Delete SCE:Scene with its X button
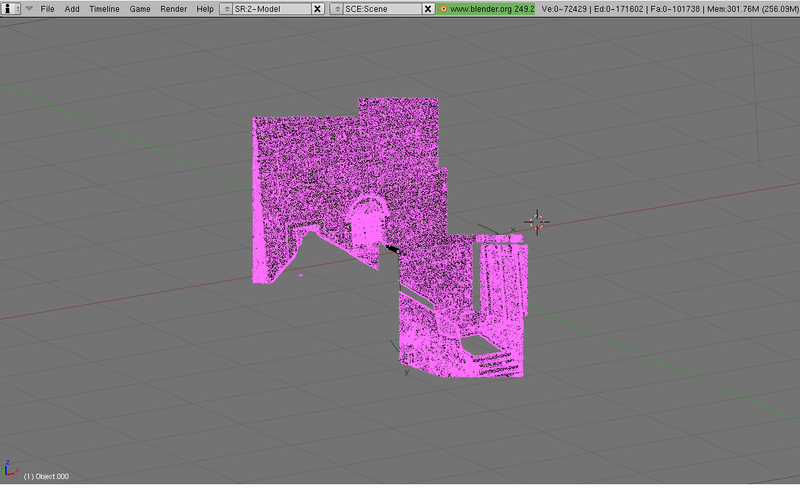The width and height of the screenshot is (800, 502). [428, 9]
